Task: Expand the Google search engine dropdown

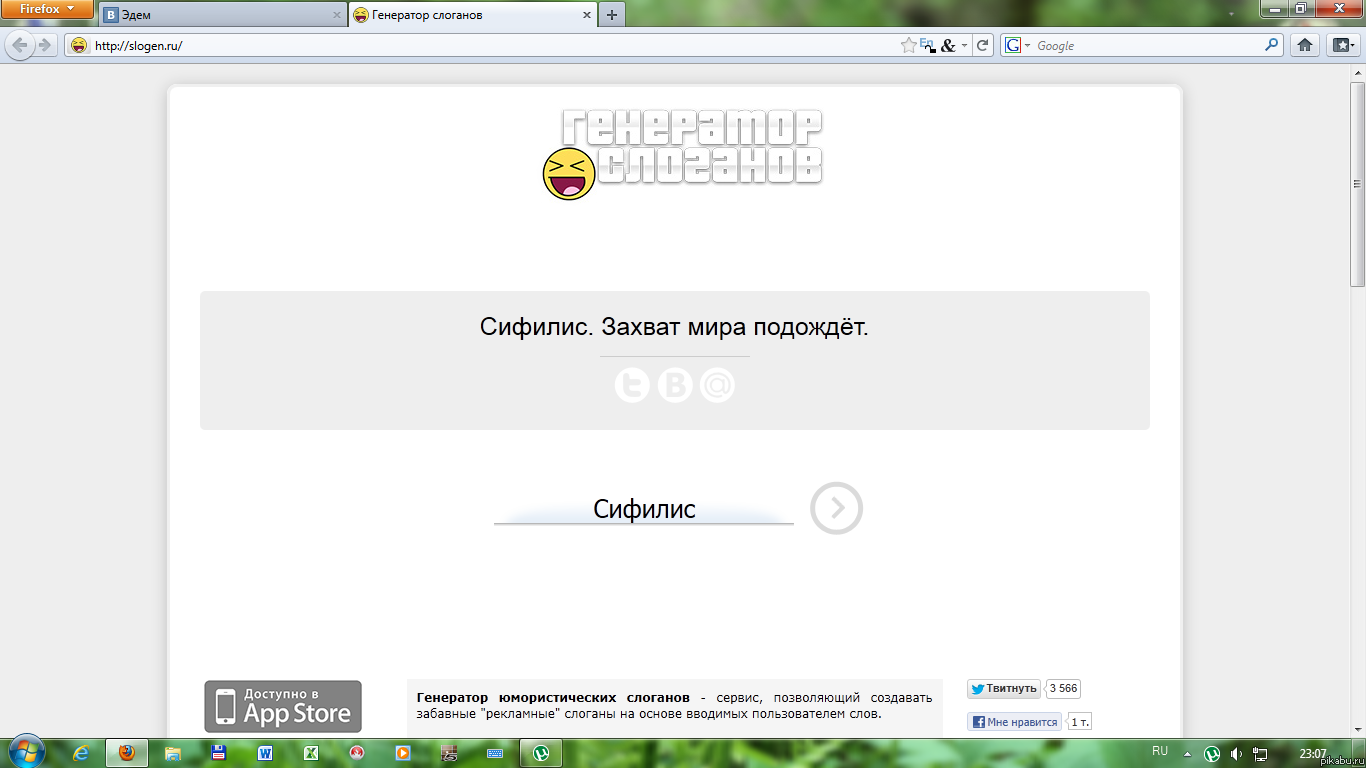Action: pyautogui.click(x=1018, y=45)
